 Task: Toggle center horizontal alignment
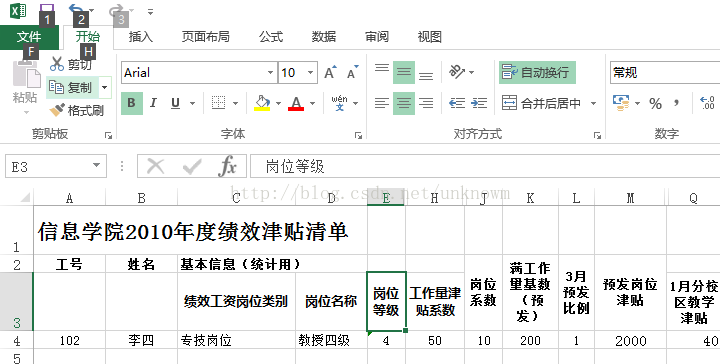[404, 103]
